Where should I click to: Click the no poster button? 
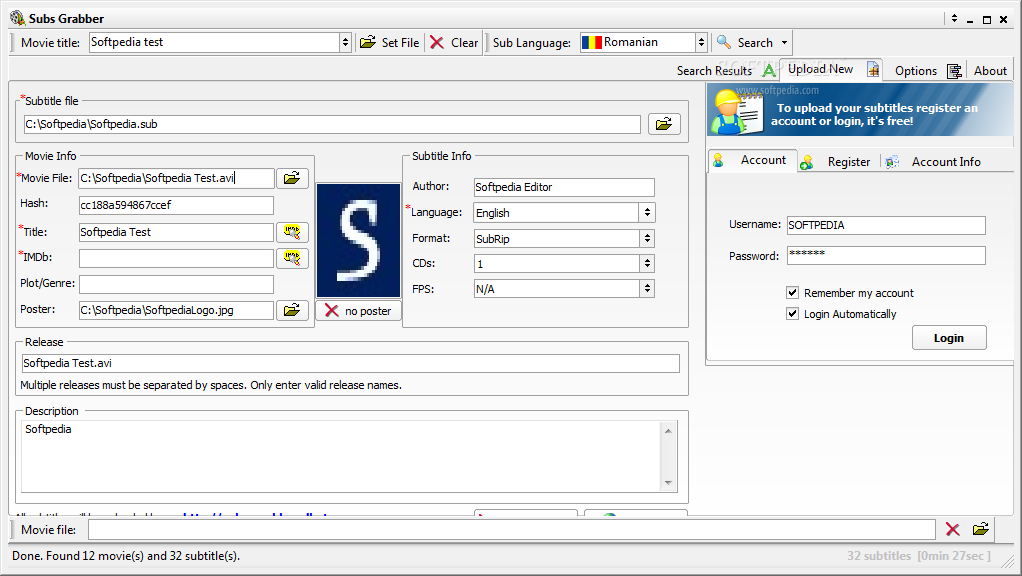358,311
